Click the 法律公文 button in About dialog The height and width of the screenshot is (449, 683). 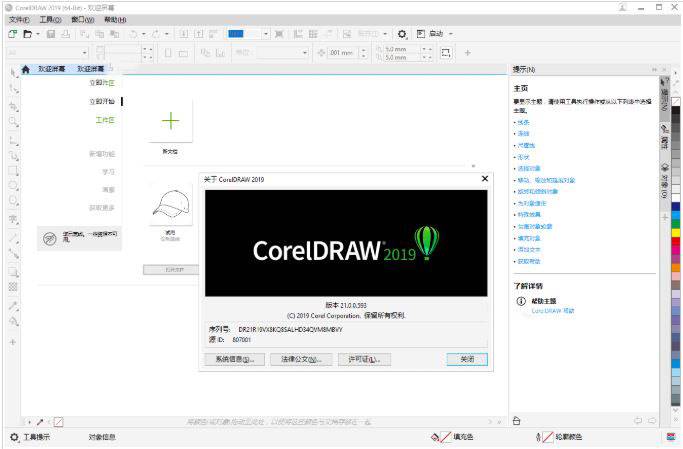(301, 359)
